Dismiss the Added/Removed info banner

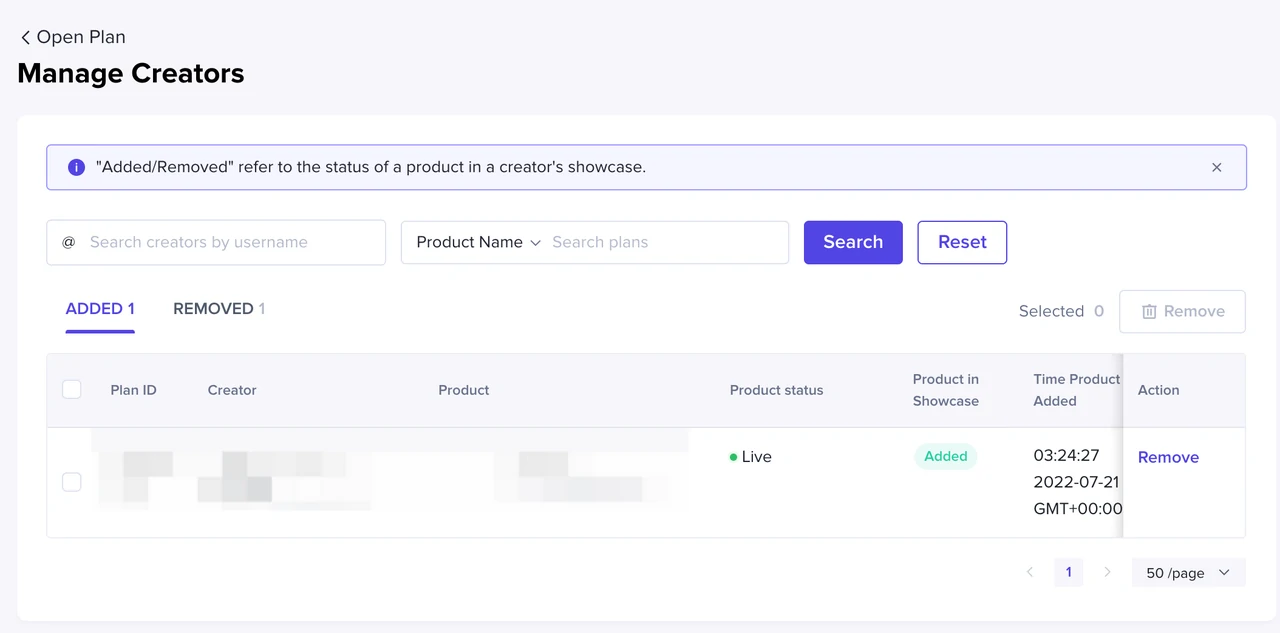click(x=1216, y=168)
